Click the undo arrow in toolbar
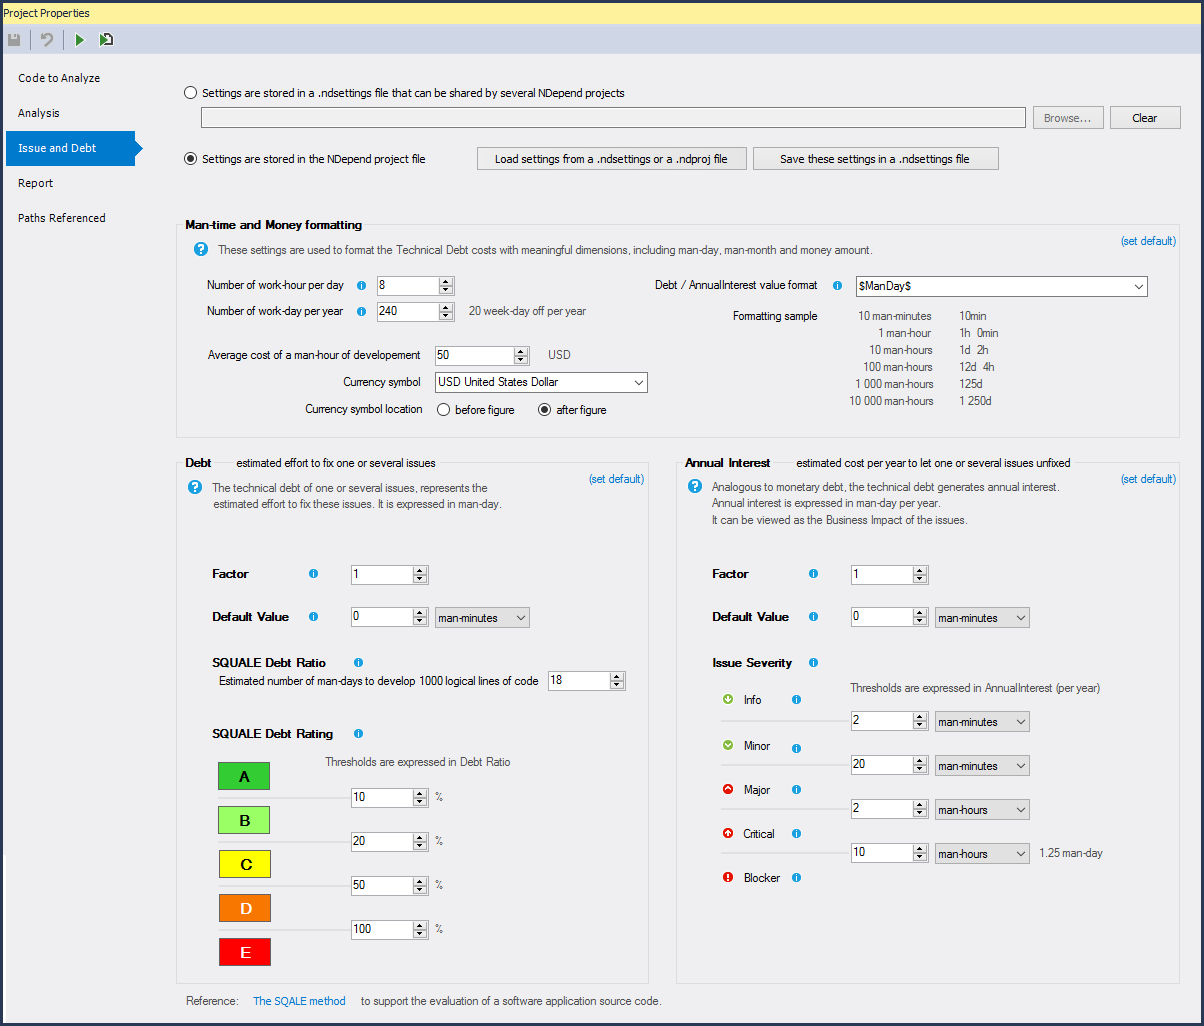Screen dimensions: 1204x1026 click(47, 40)
